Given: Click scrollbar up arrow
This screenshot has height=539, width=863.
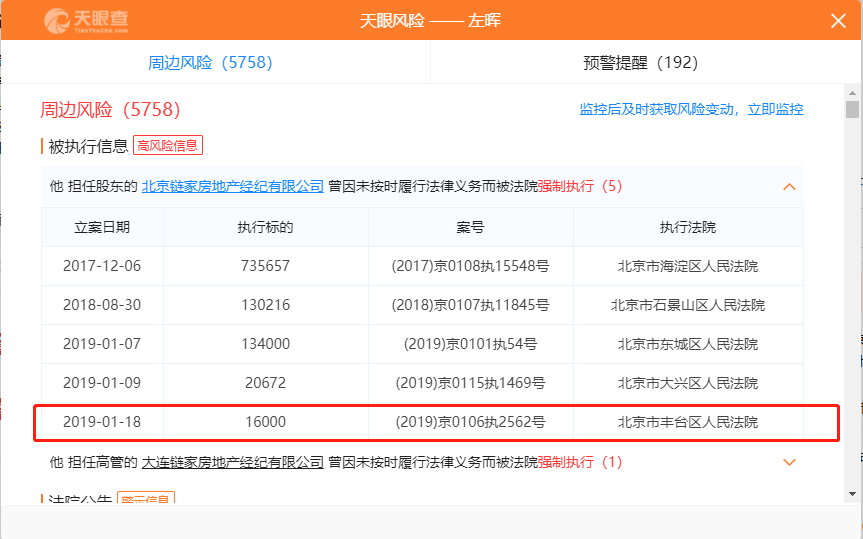Looking at the screenshot, I should (x=852, y=94).
